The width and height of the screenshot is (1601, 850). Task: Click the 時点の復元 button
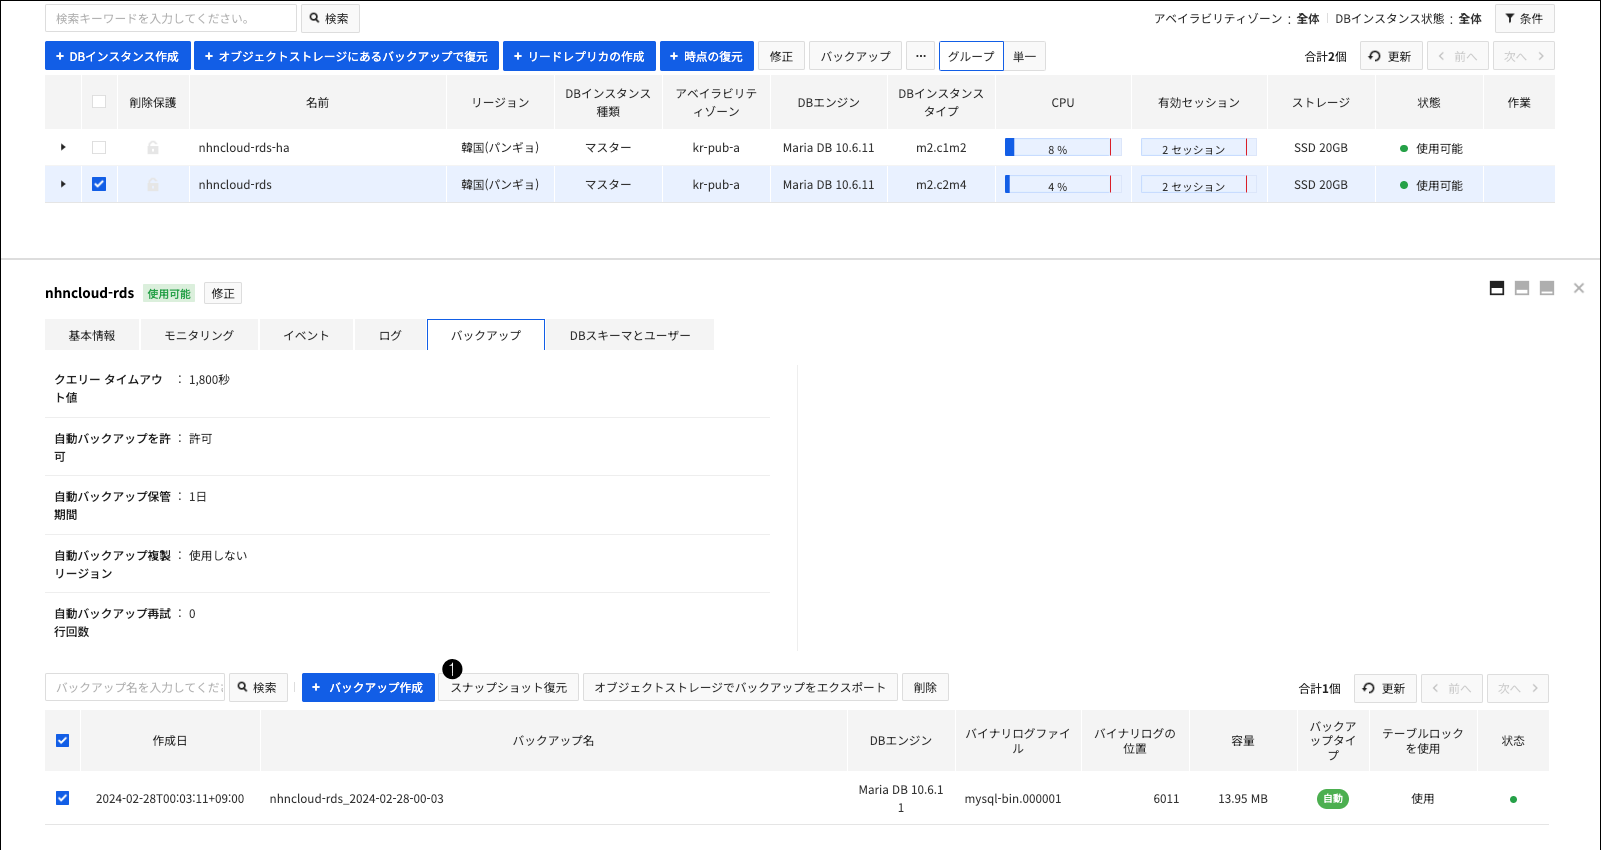(x=706, y=56)
